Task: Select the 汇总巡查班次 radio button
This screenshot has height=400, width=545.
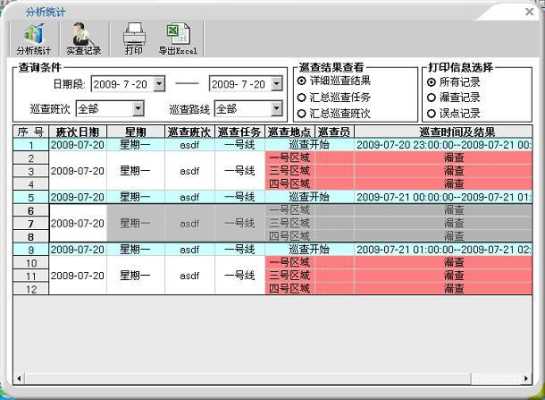Action: click(x=302, y=113)
